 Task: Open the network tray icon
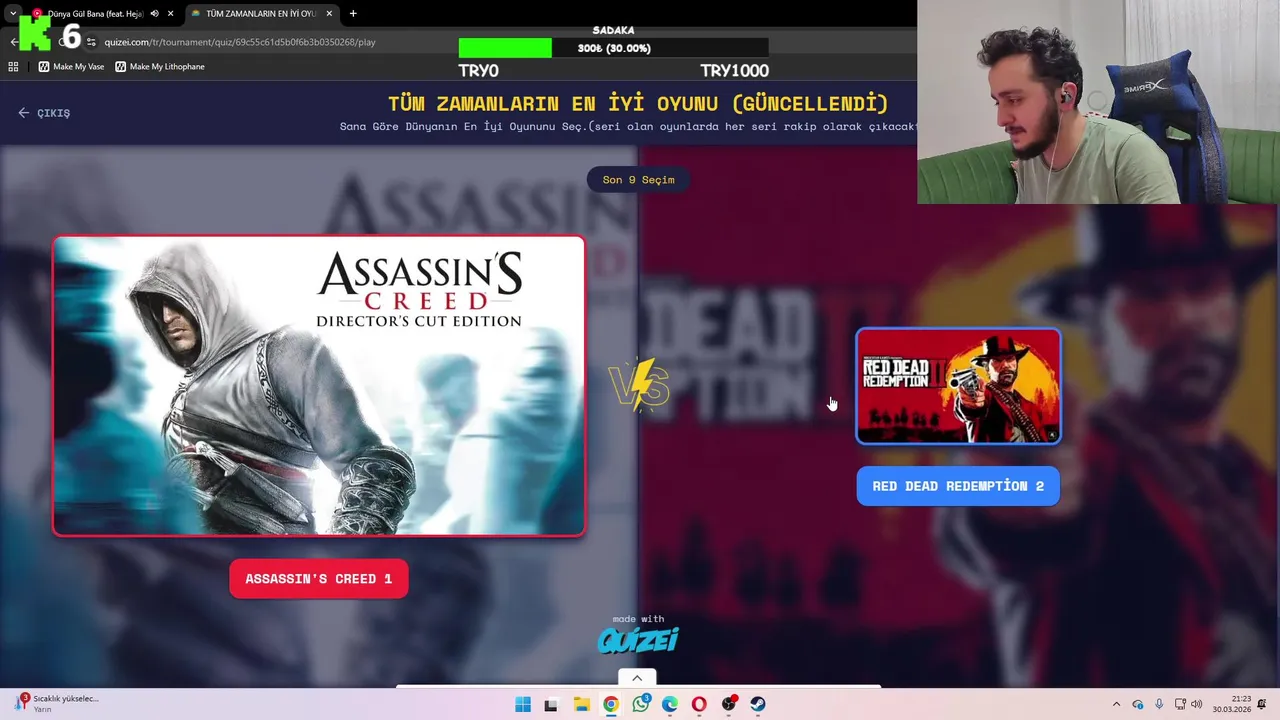tap(1180, 704)
